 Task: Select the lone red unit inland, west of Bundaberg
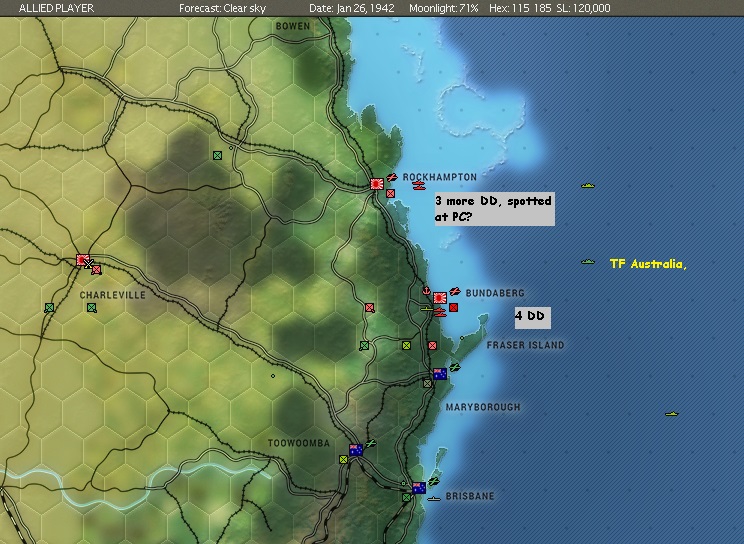(370, 308)
